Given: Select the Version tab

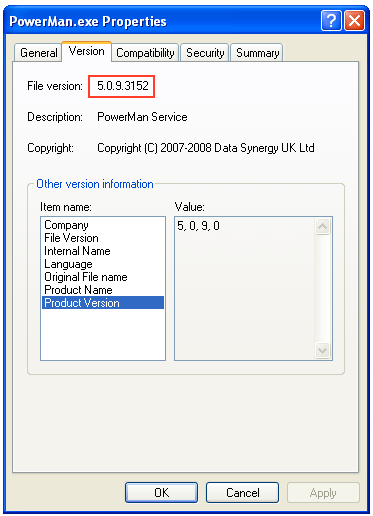Looking at the screenshot, I should pos(86,51).
